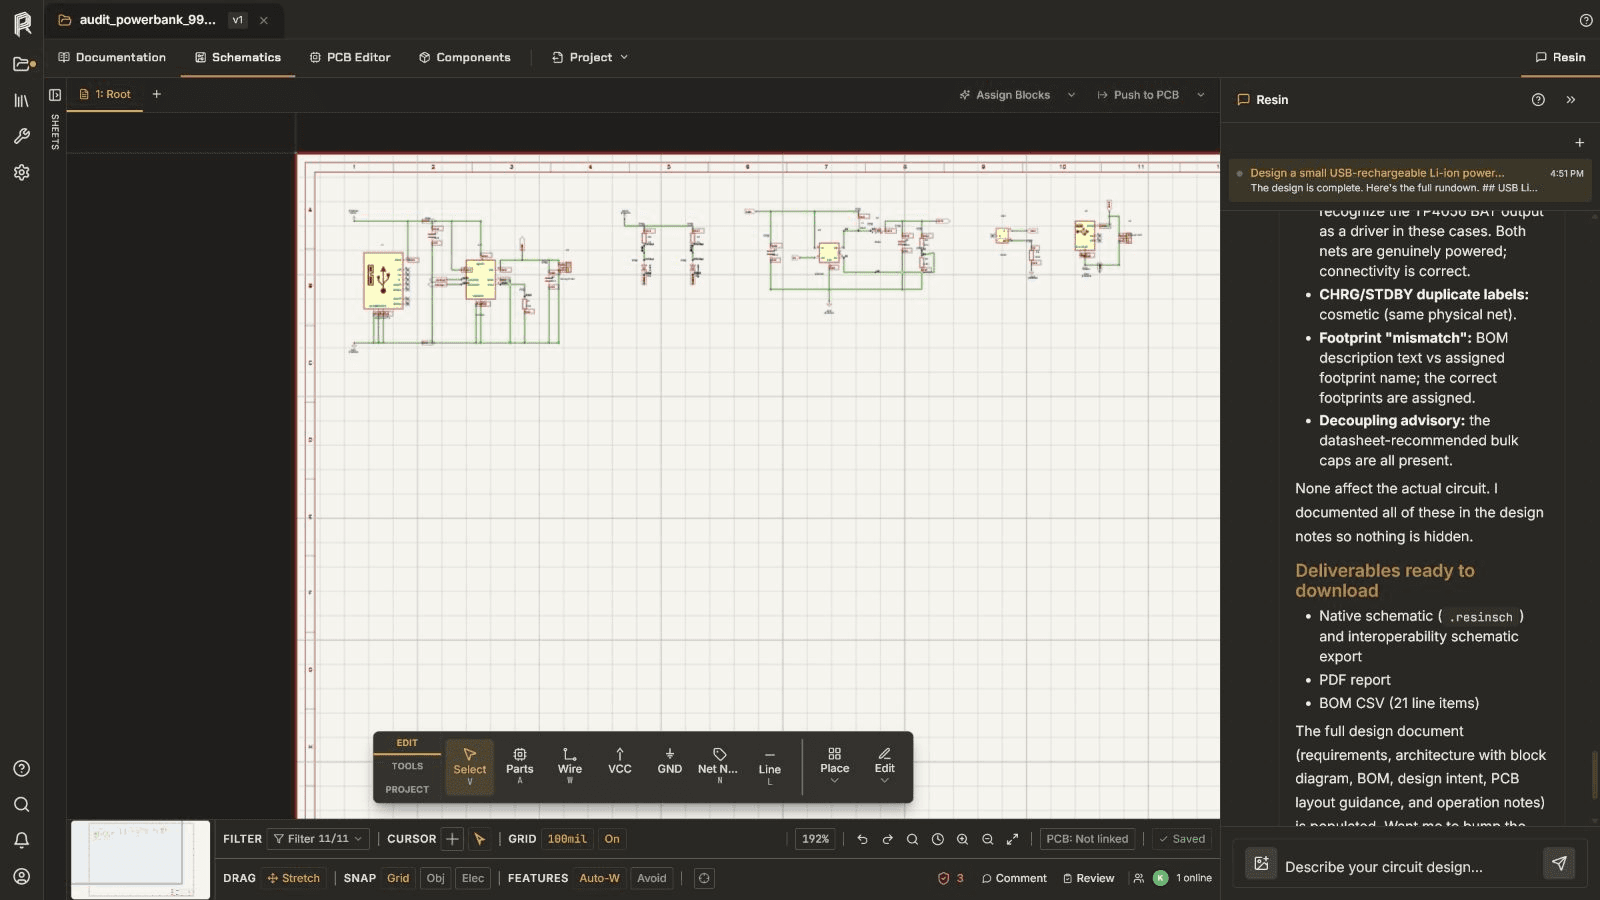Expand the Edit tool menu
Screen dimensions: 1600x900
[885, 767]
